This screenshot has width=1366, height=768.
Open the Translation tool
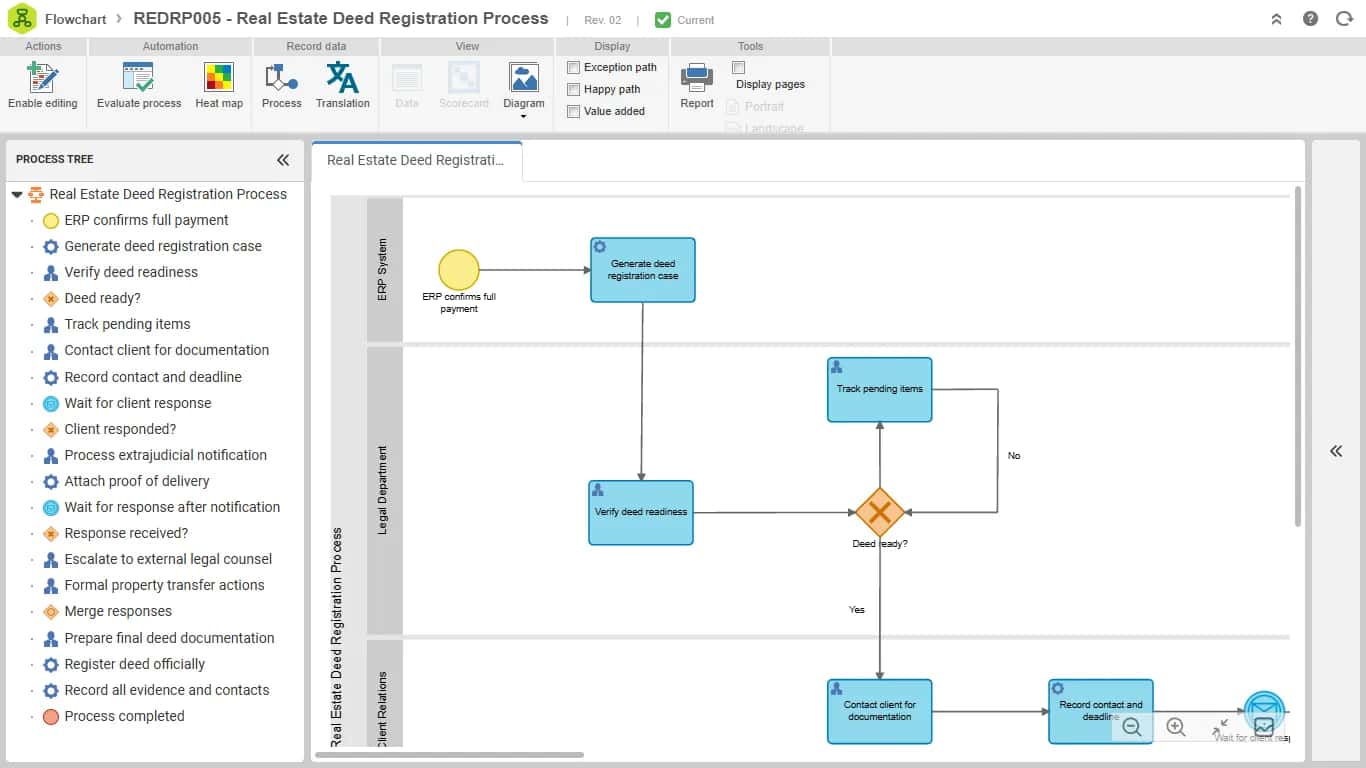(x=342, y=78)
